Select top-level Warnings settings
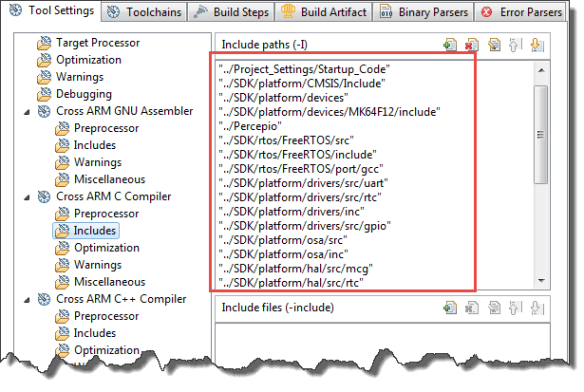The image size is (584, 392). pos(70,77)
